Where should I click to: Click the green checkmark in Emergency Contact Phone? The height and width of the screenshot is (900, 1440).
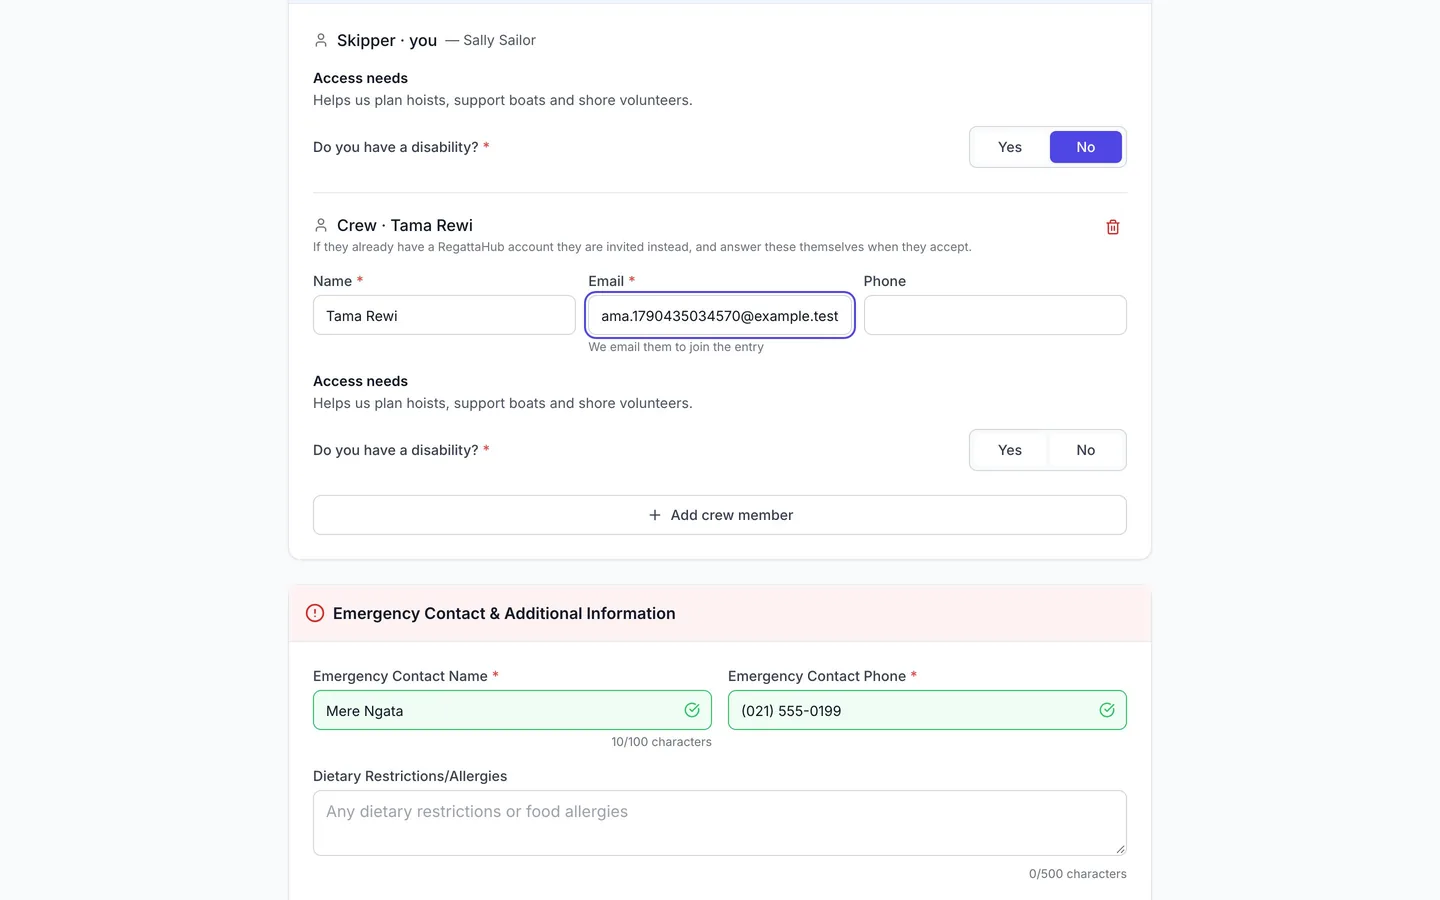pyautogui.click(x=1107, y=710)
